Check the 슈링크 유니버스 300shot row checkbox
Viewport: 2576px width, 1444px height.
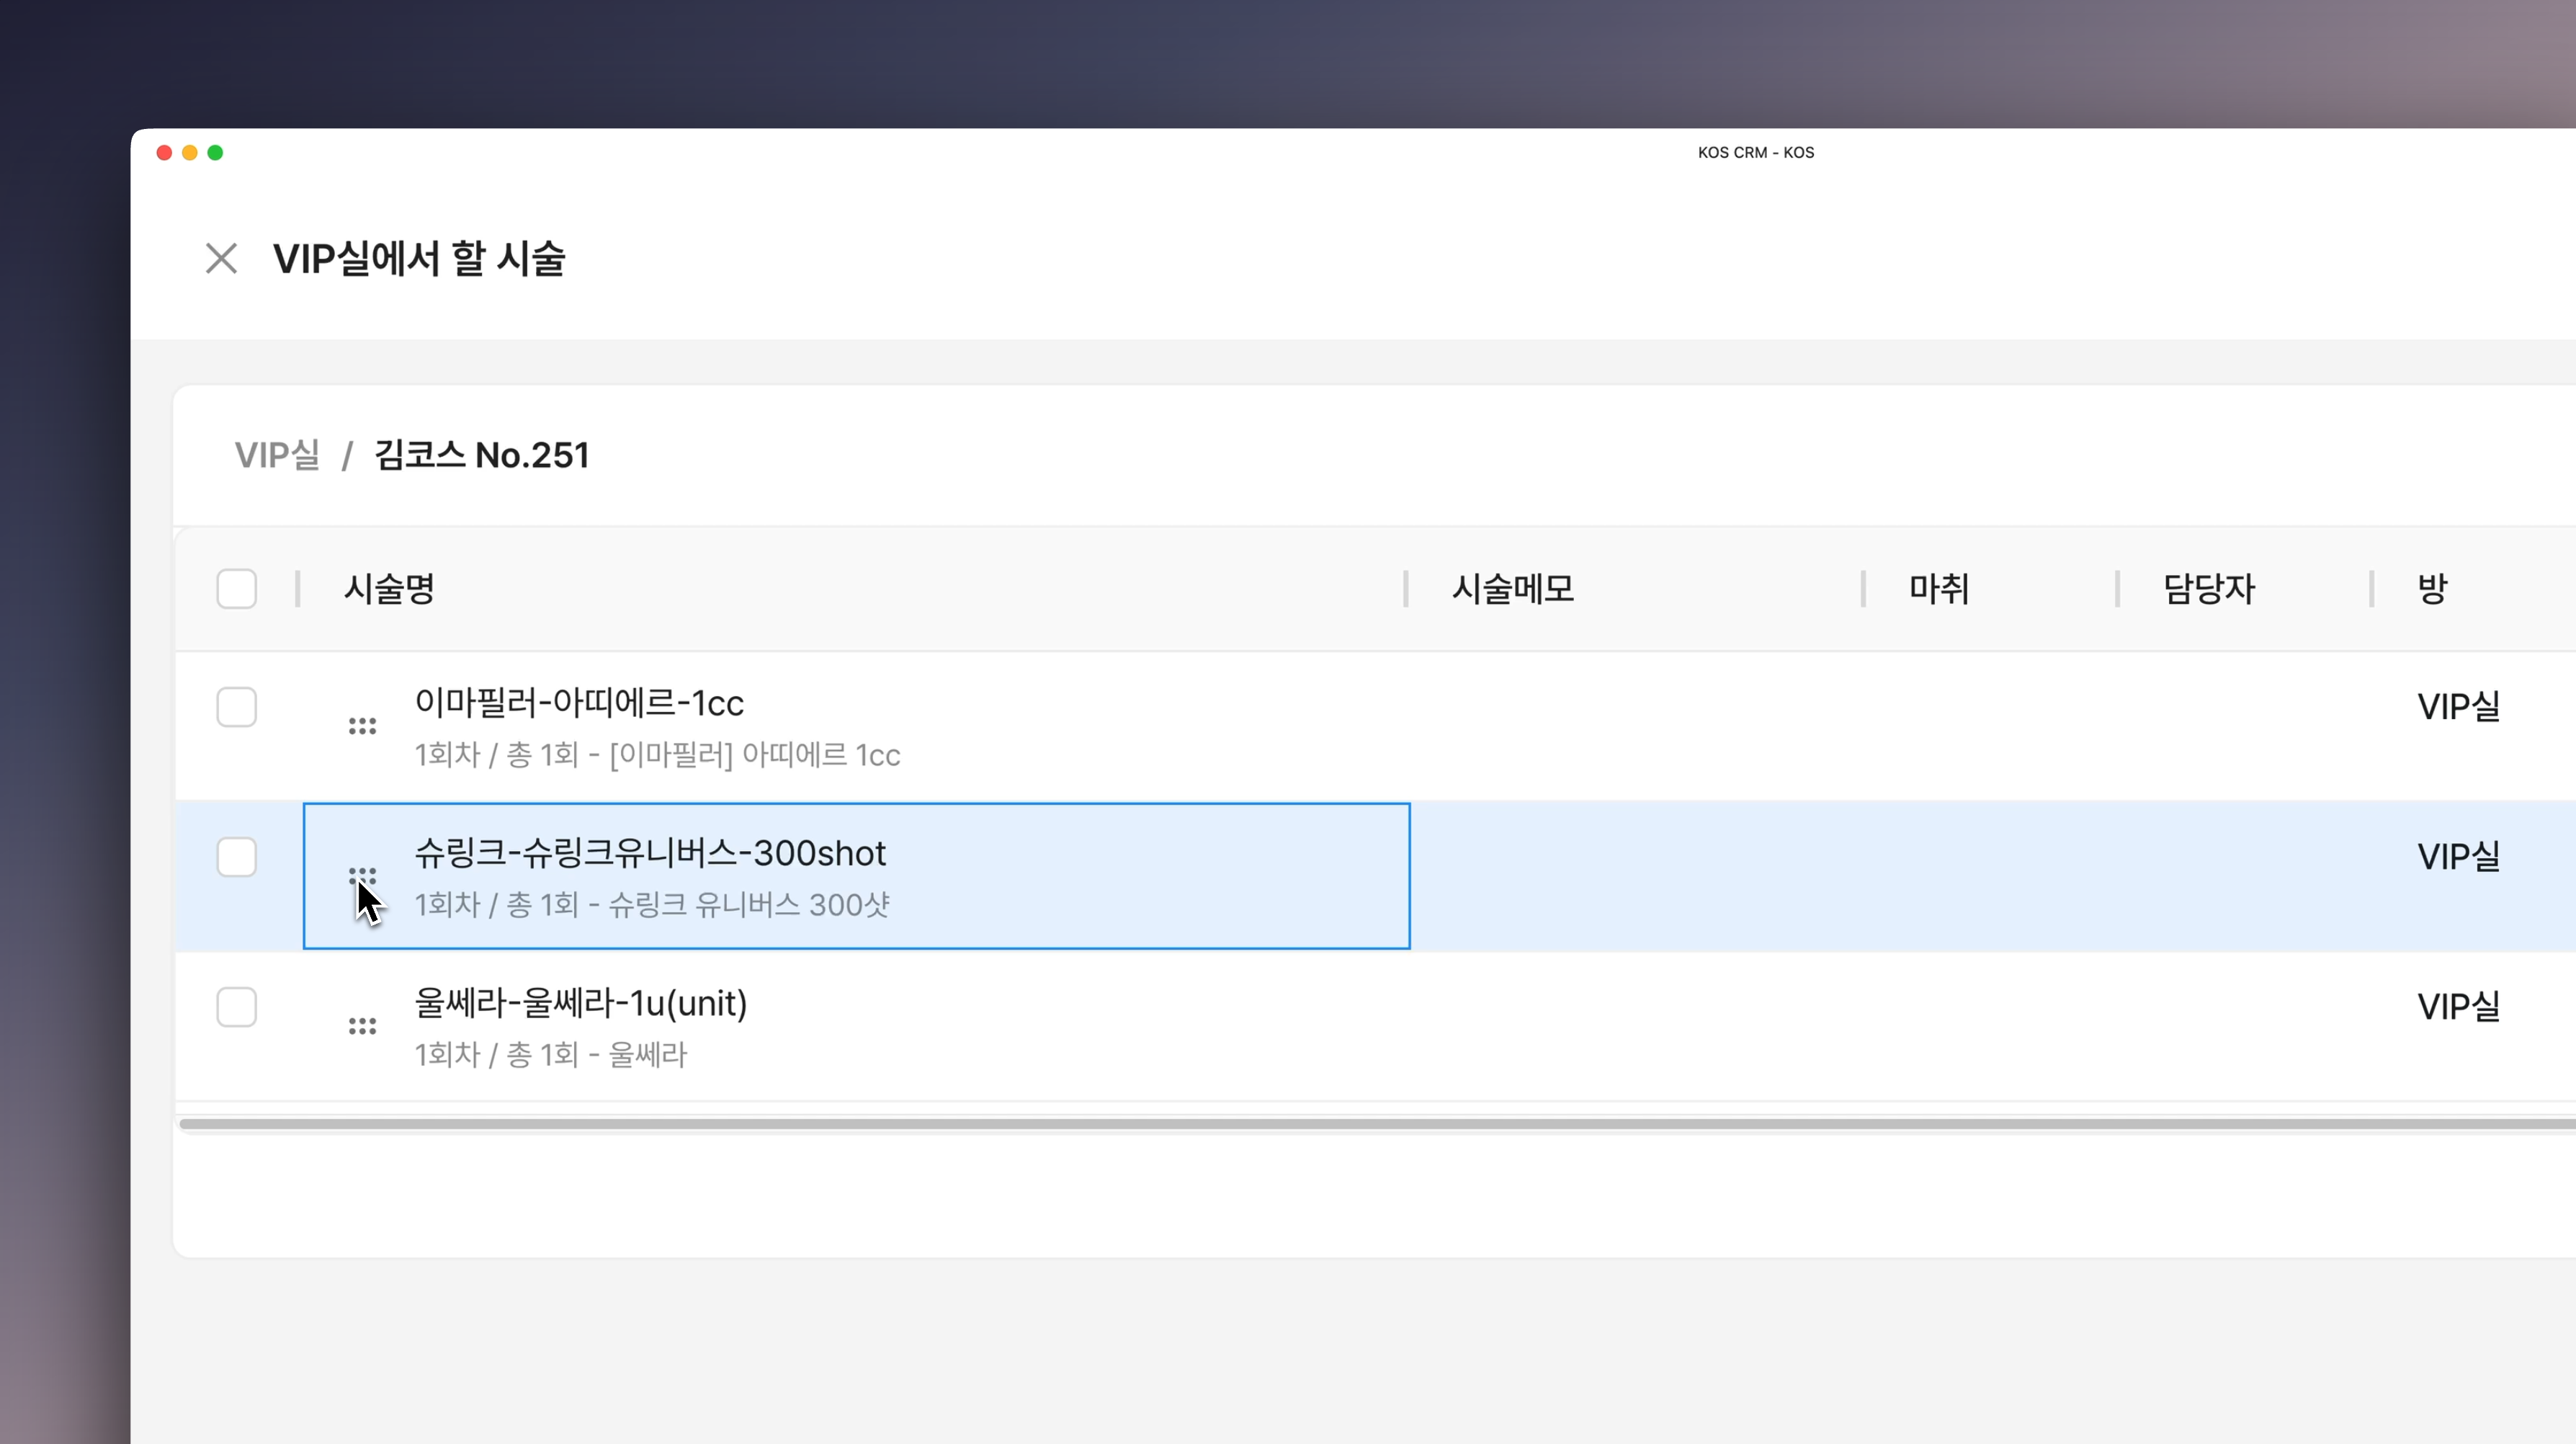pyautogui.click(x=237, y=857)
